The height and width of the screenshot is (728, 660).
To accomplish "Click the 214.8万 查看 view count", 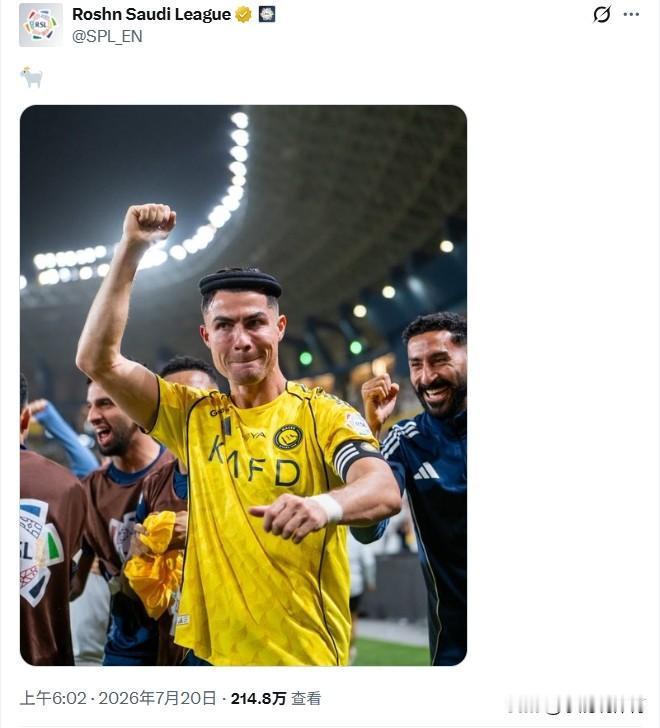I will 276,698.
